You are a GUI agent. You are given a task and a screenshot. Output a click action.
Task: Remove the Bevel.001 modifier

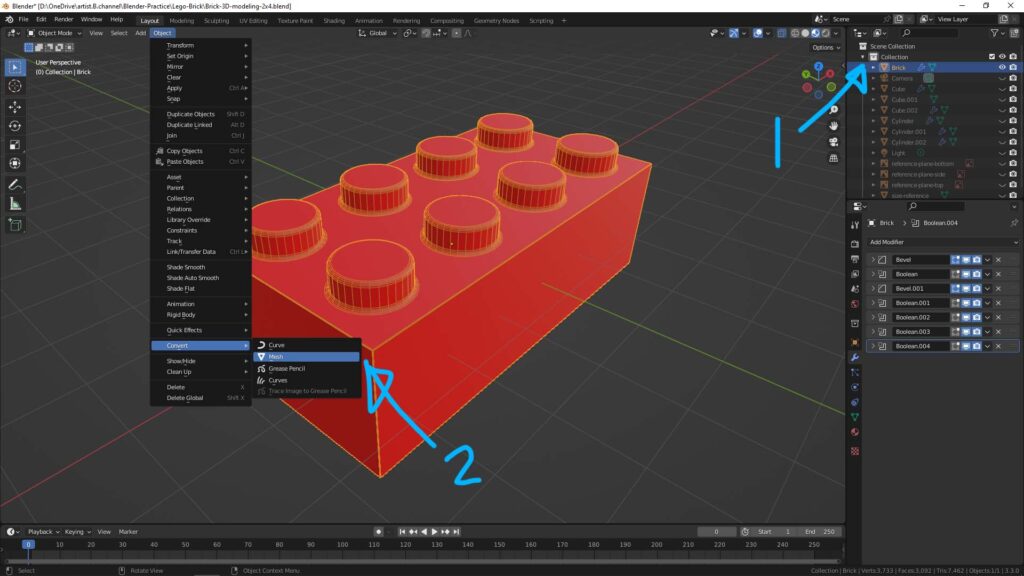[999, 289]
